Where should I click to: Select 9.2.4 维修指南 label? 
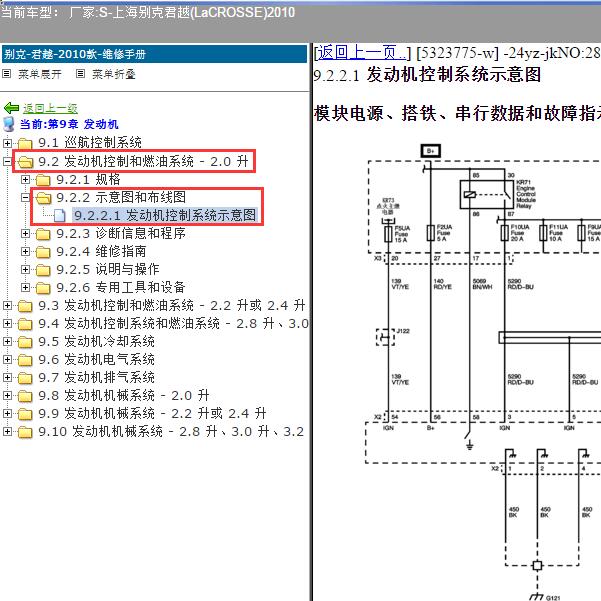(101, 251)
